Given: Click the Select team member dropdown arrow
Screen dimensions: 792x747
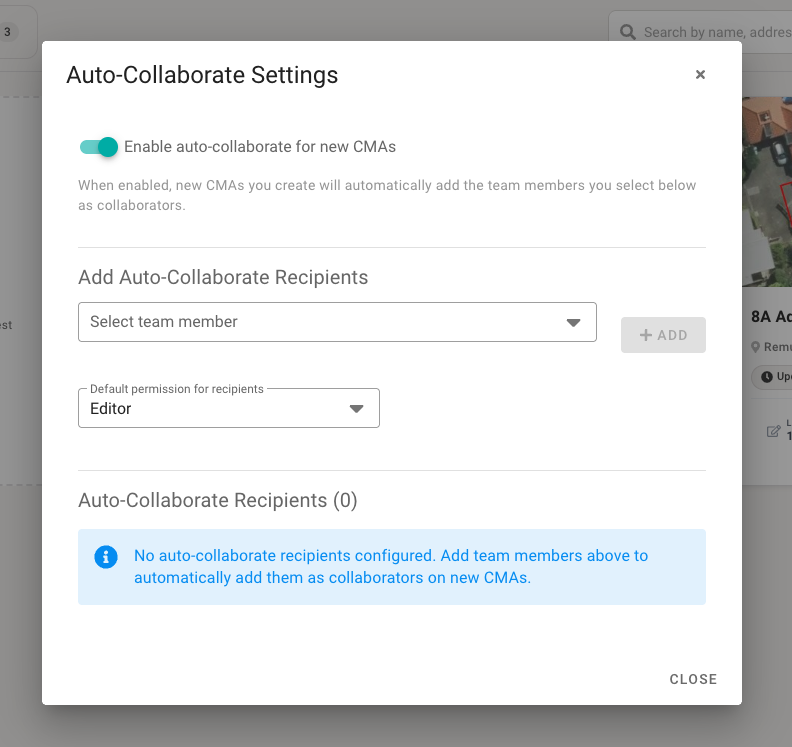Looking at the screenshot, I should pyautogui.click(x=573, y=323).
